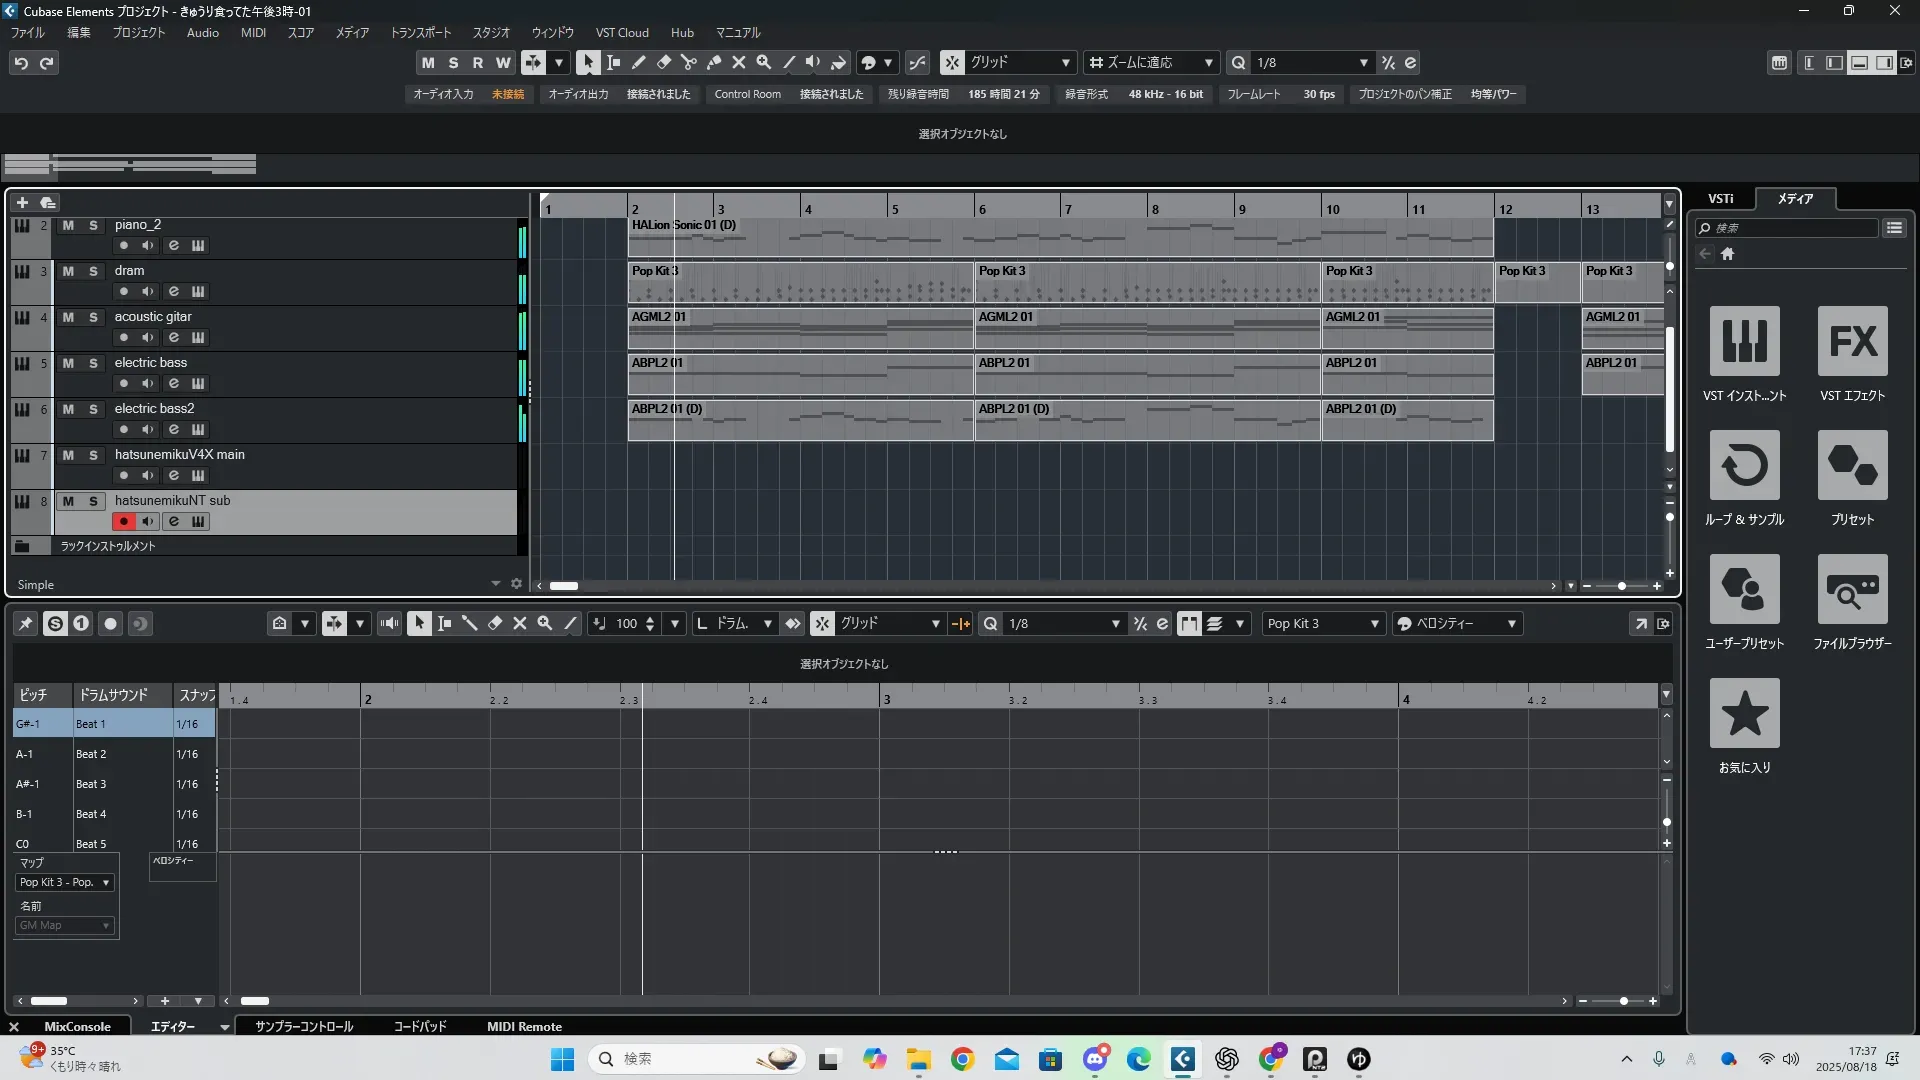Viewport: 1920px width, 1080px height.
Task: Select the Draw pencil tool in main toolbar
Action: [x=639, y=62]
